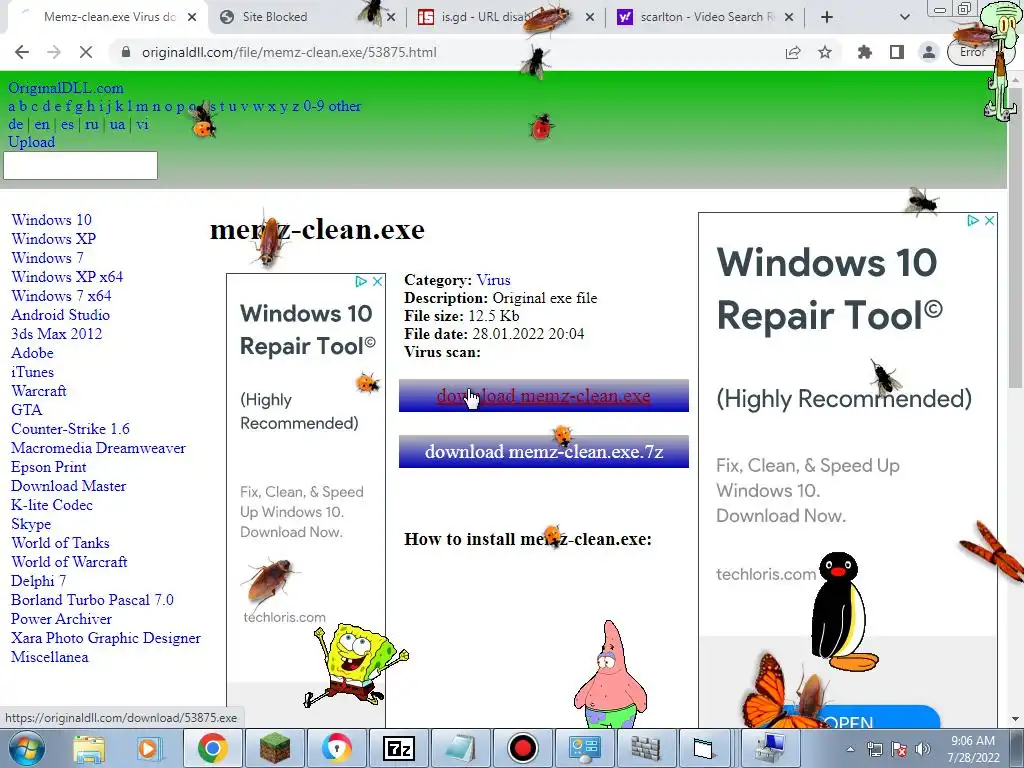Screen dimensions: 1024x768
Task: Click the address bar URL
Action: (x=289, y=52)
